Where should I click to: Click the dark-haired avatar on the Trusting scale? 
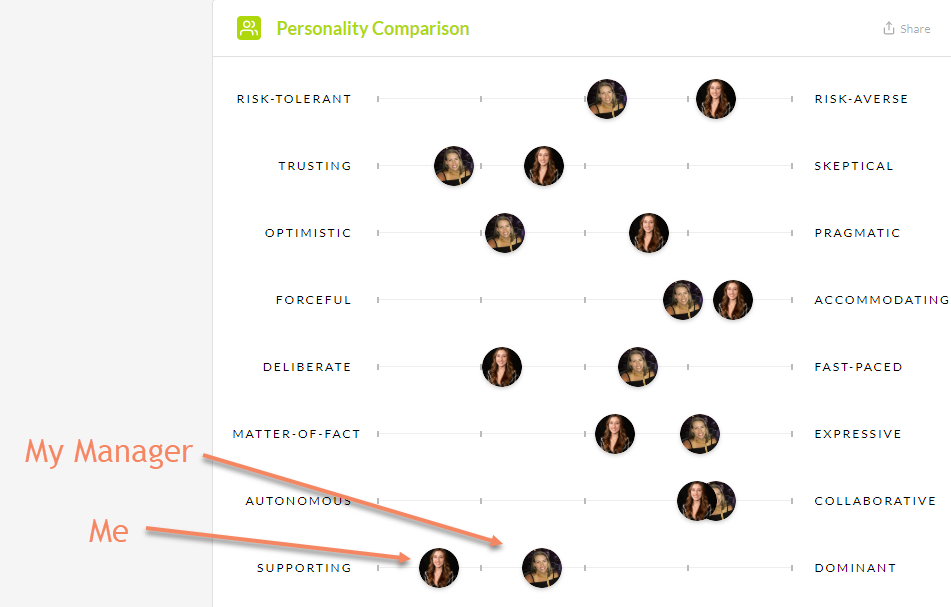pos(544,166)
